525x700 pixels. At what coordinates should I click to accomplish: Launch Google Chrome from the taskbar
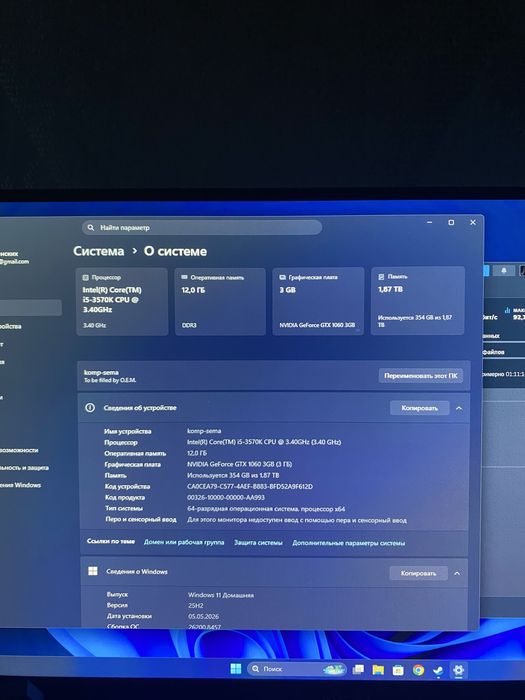coord(418,670)
